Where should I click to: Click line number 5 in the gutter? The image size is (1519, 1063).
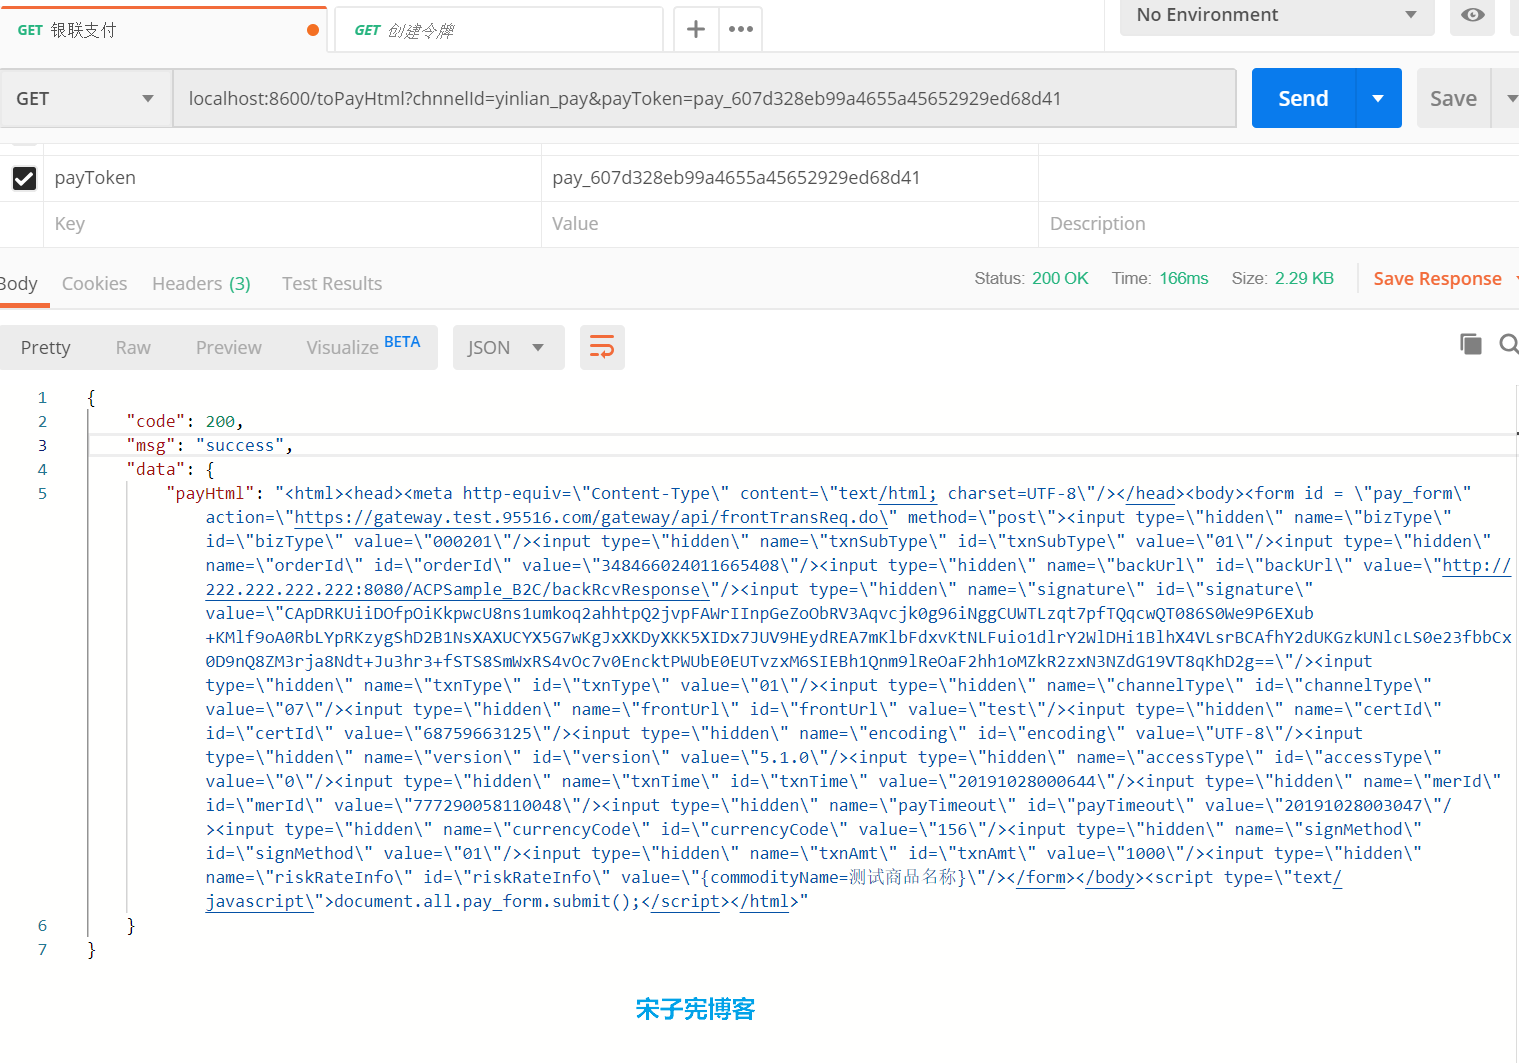pyautogui.click(x=42, y=493)
